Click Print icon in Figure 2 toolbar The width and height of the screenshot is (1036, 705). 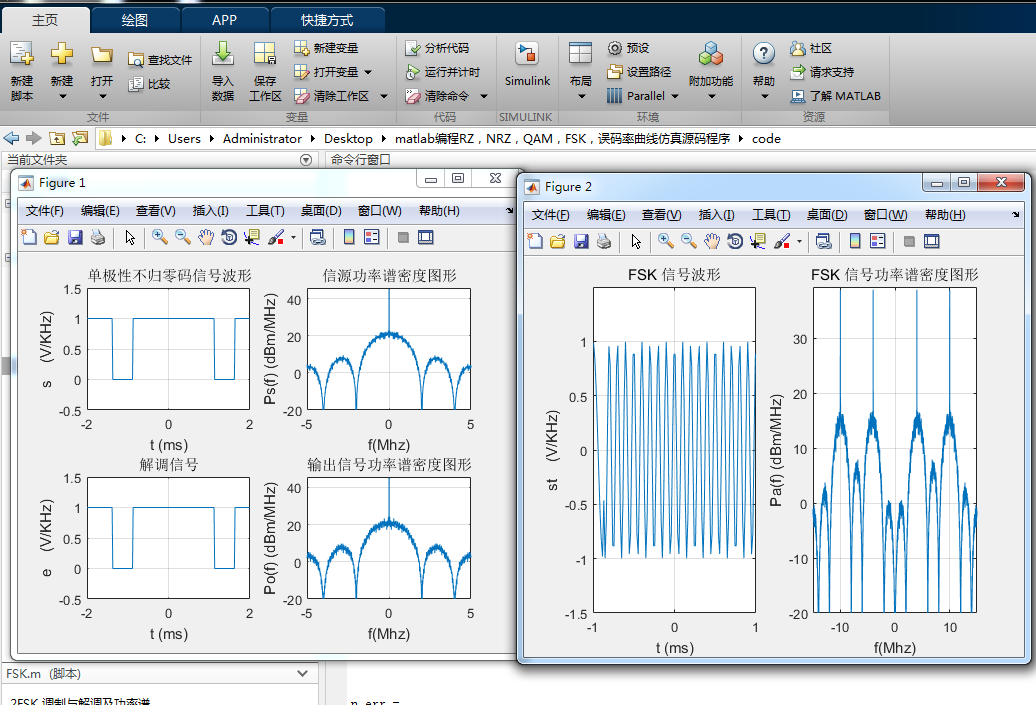pyautogui.click(x=604, y=241)
